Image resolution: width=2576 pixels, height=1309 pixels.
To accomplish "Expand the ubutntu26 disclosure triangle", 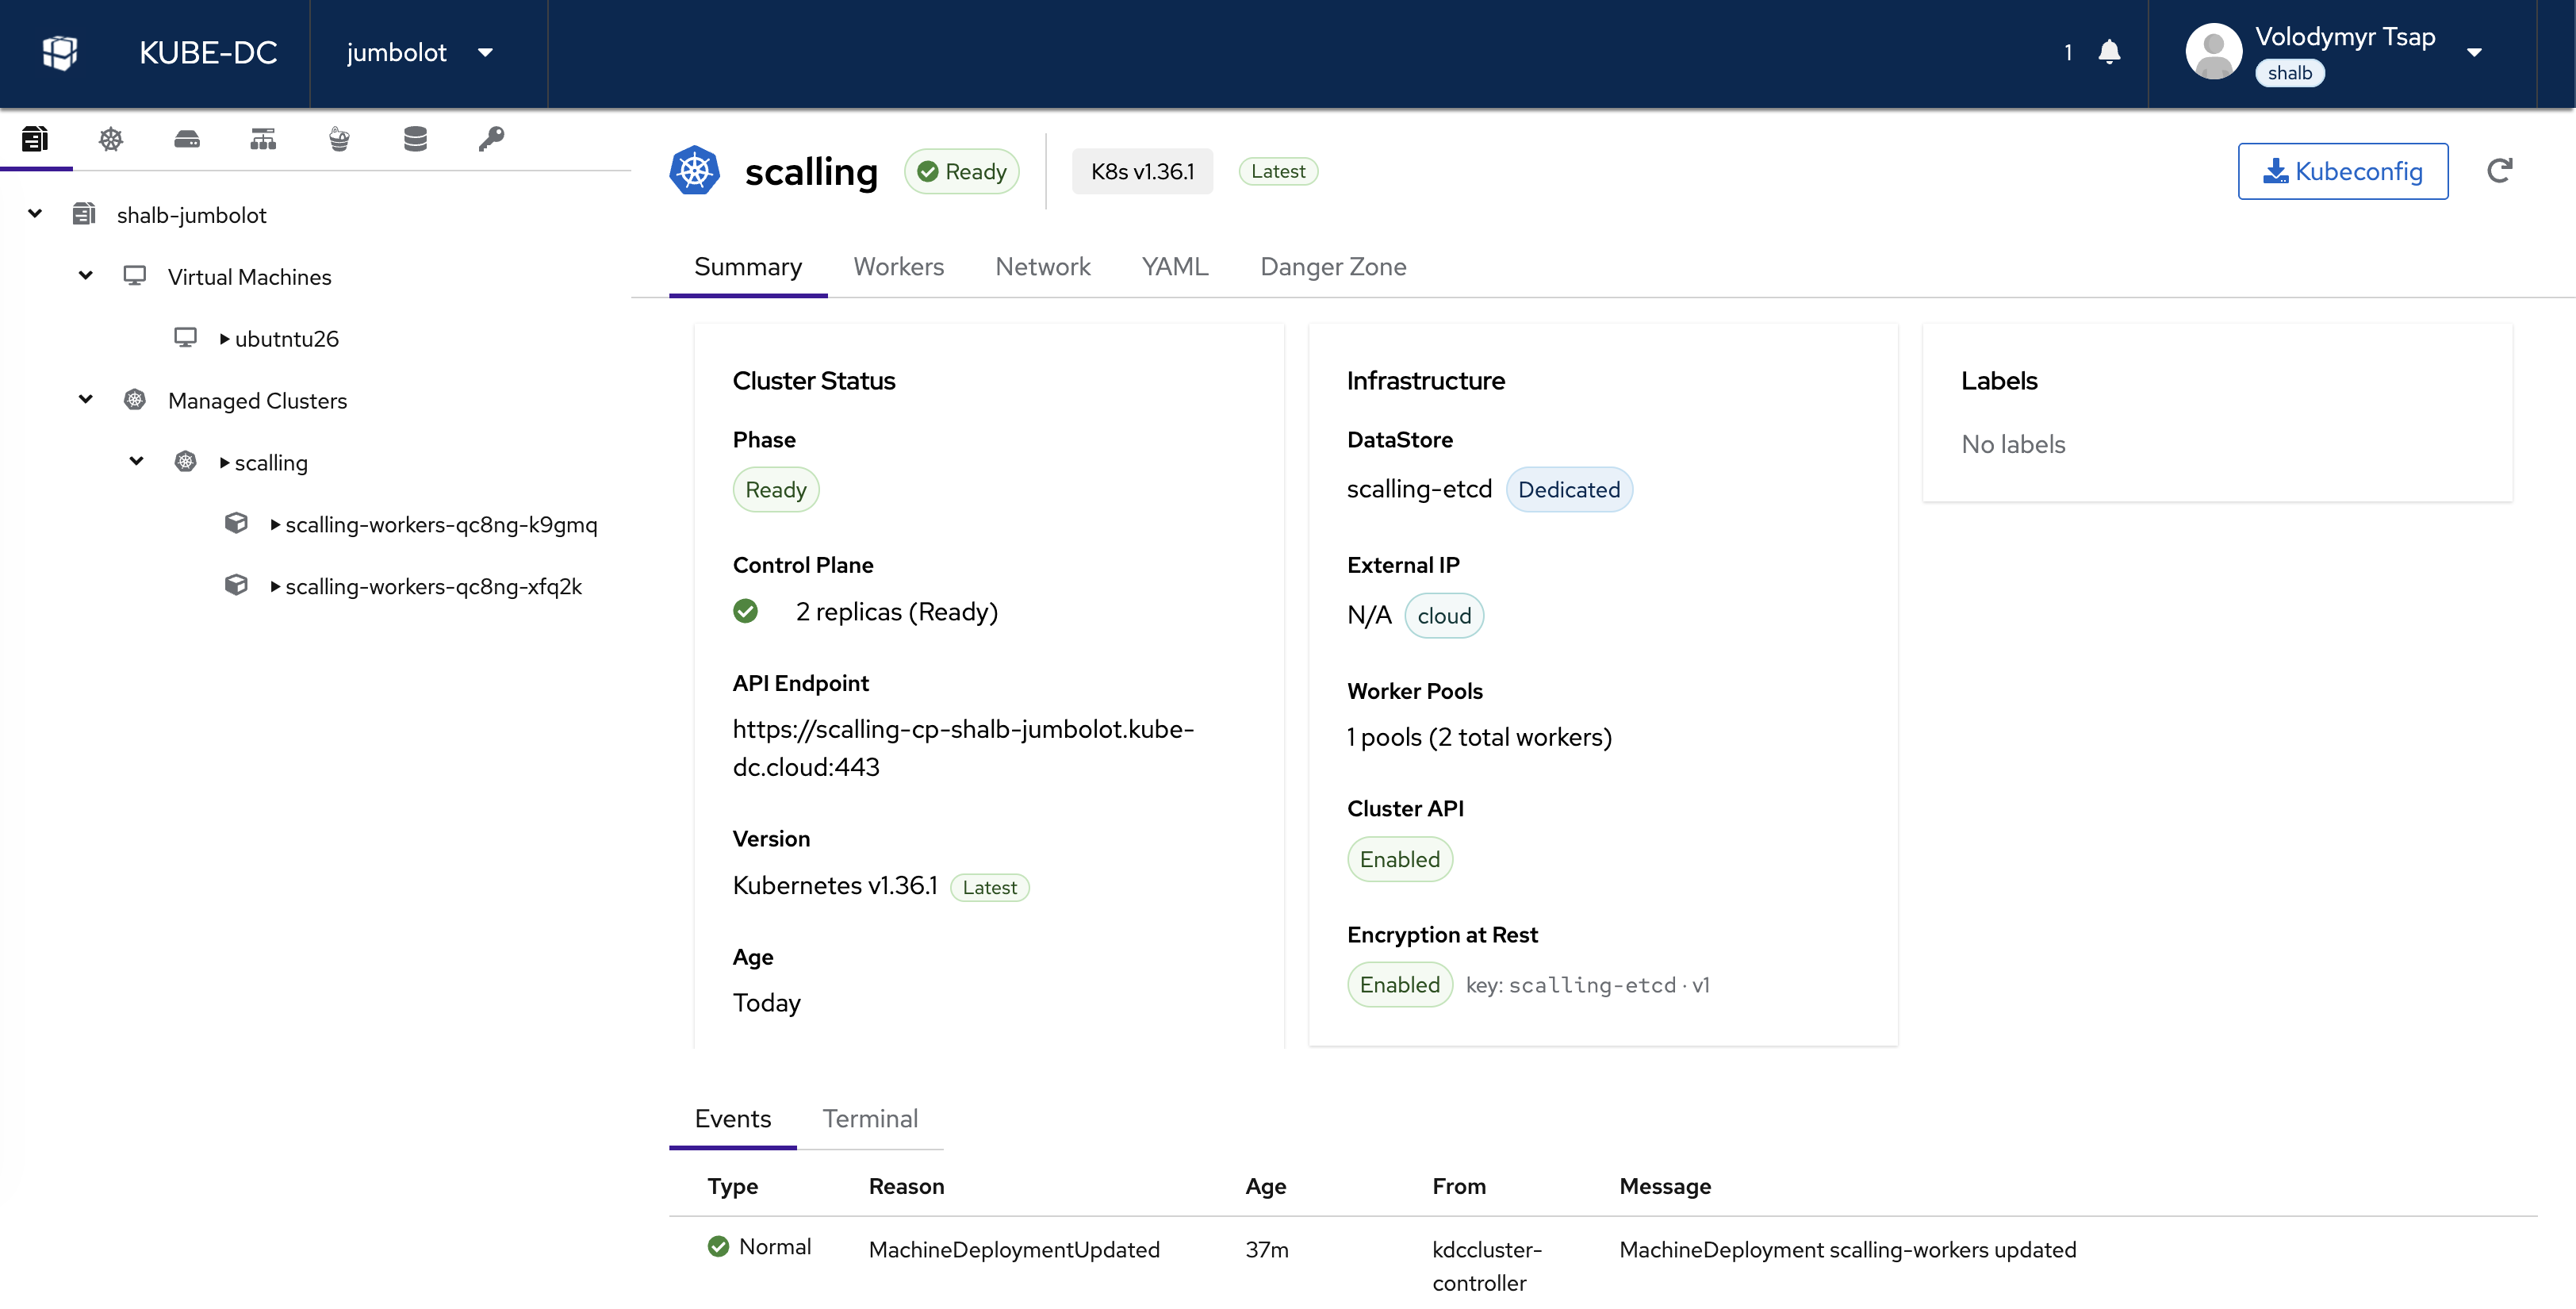I will [224, 339].
